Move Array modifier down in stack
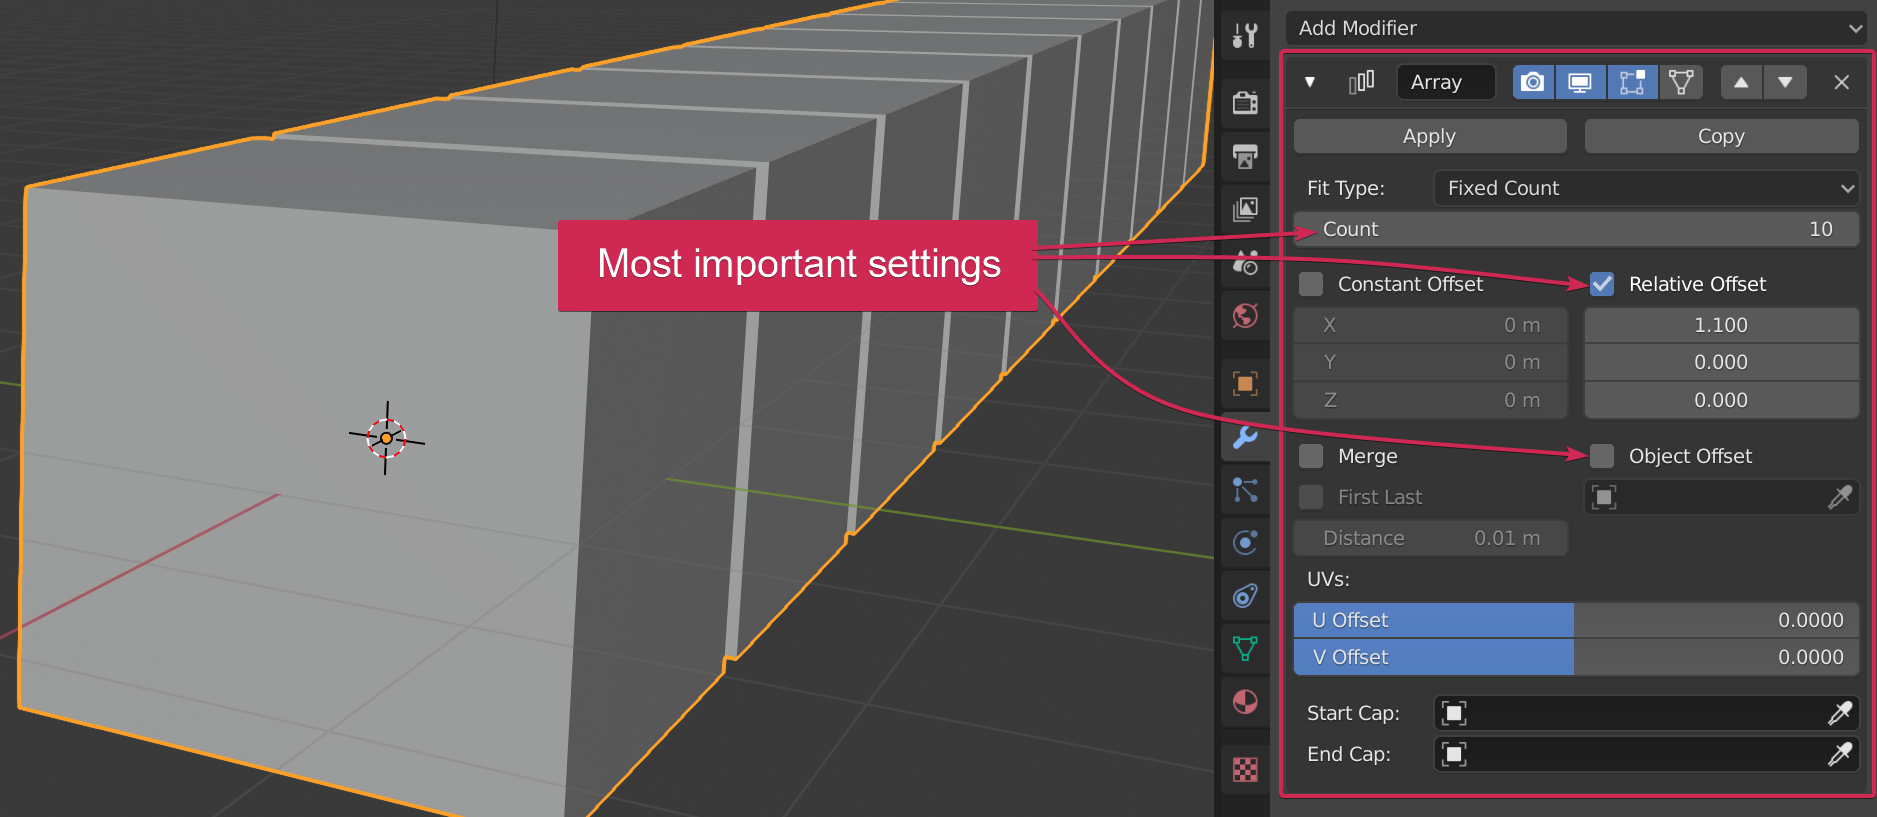This screenshot has width=1877, height=817. [x=1785, y=82]
